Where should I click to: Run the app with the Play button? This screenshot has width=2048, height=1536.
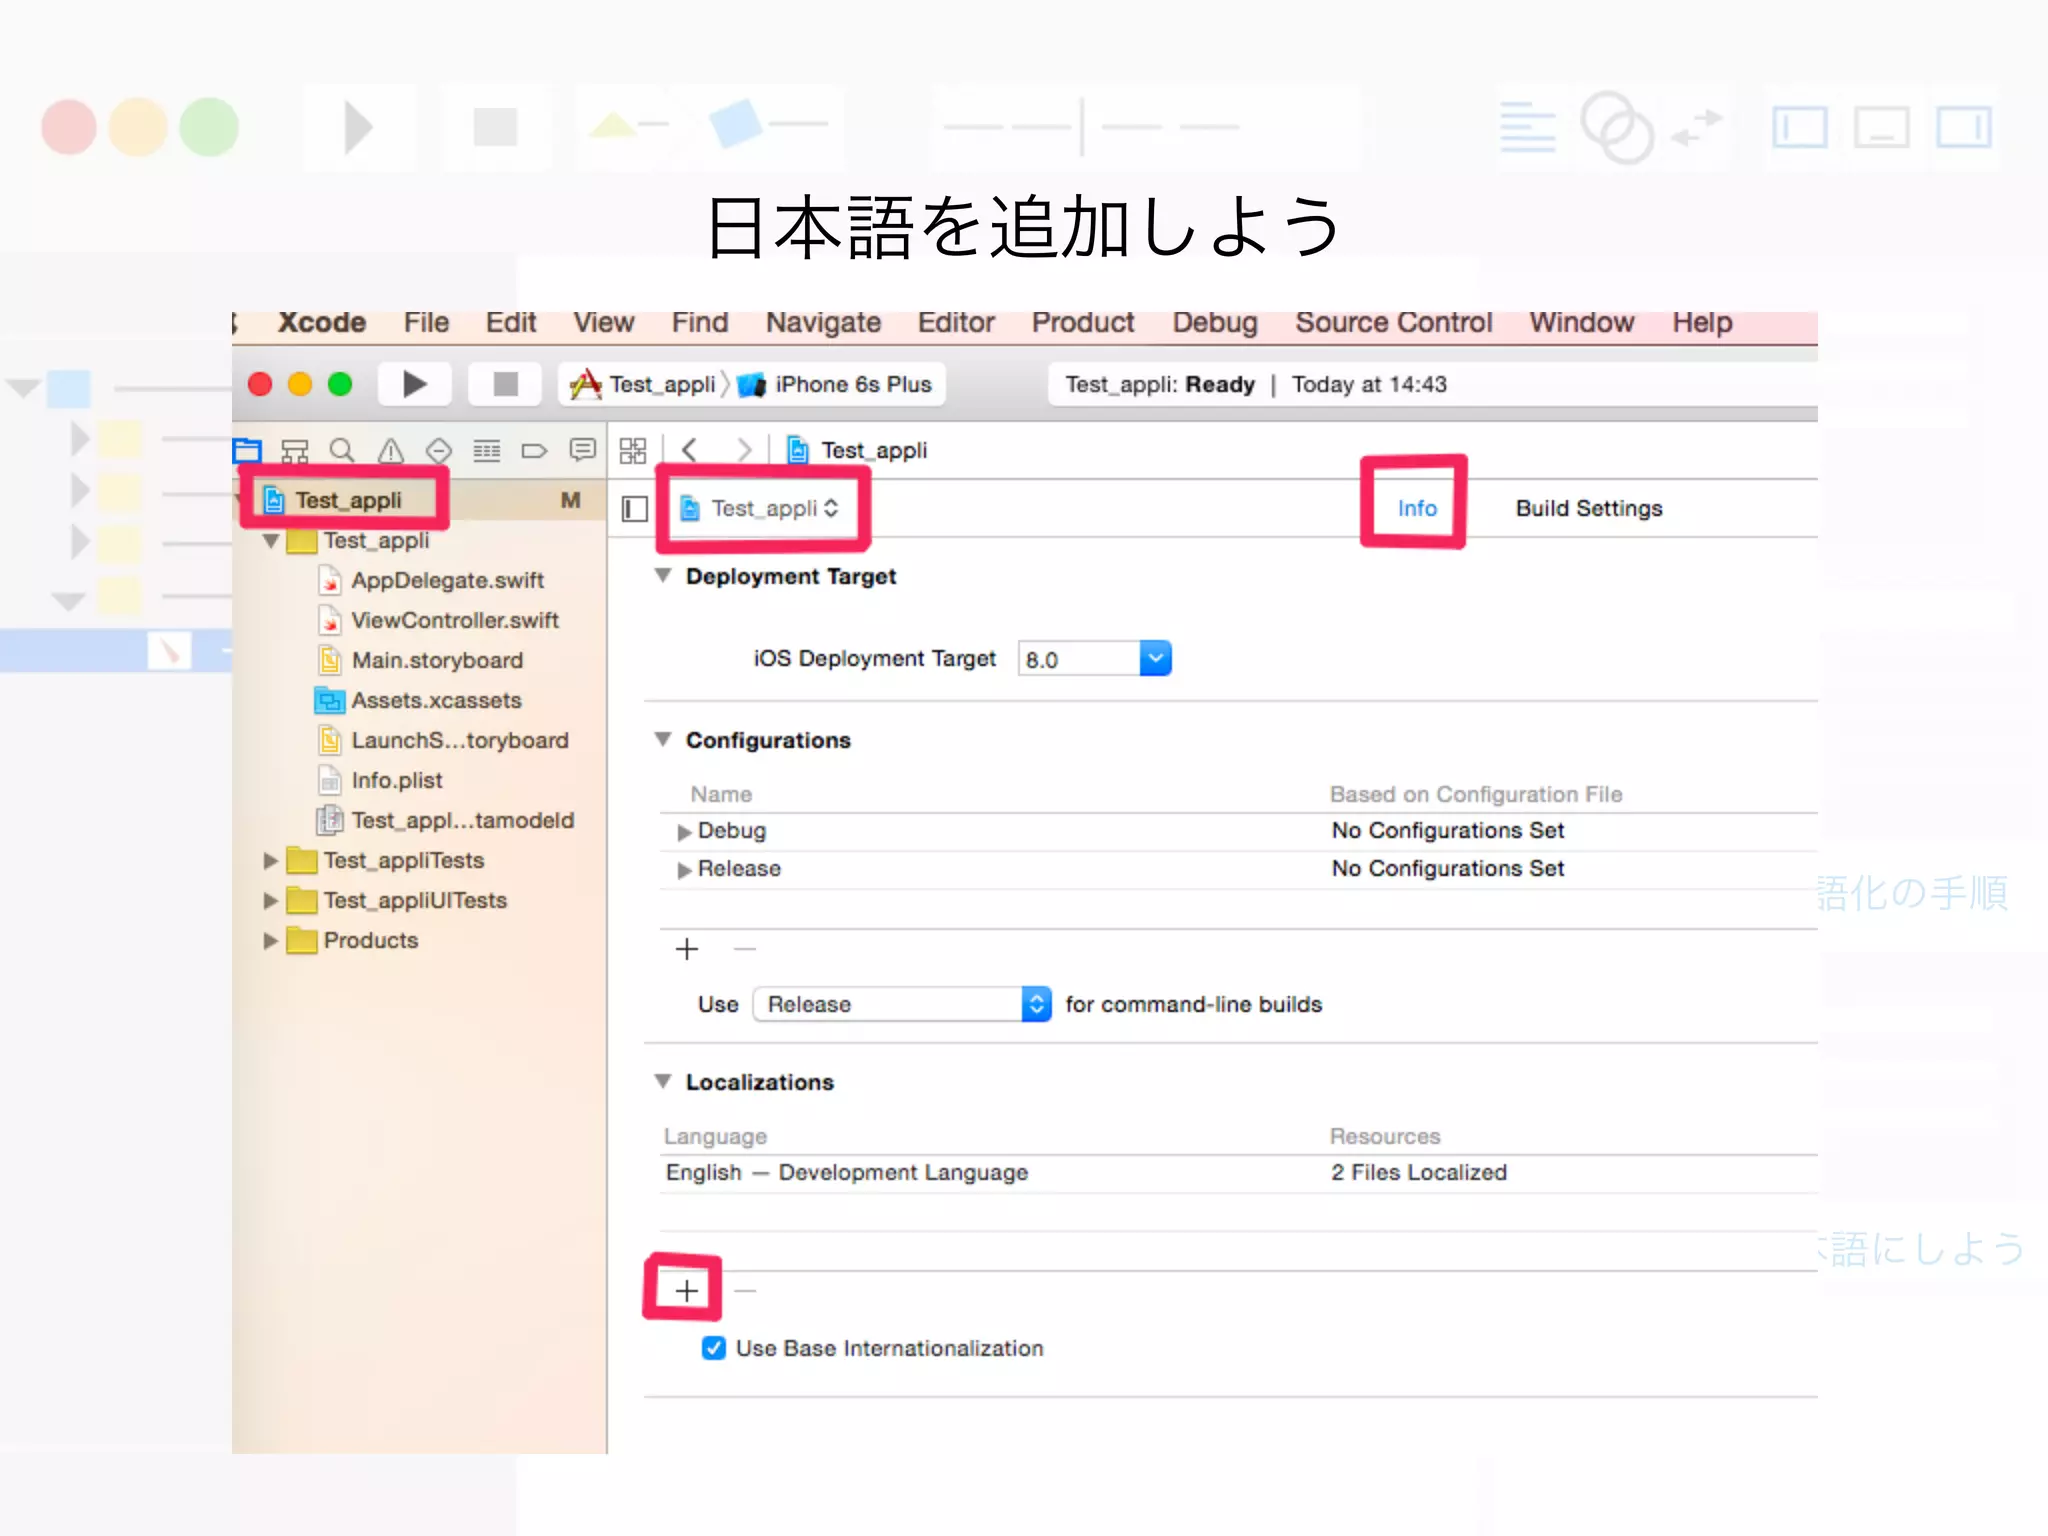(x=414, y=384)
